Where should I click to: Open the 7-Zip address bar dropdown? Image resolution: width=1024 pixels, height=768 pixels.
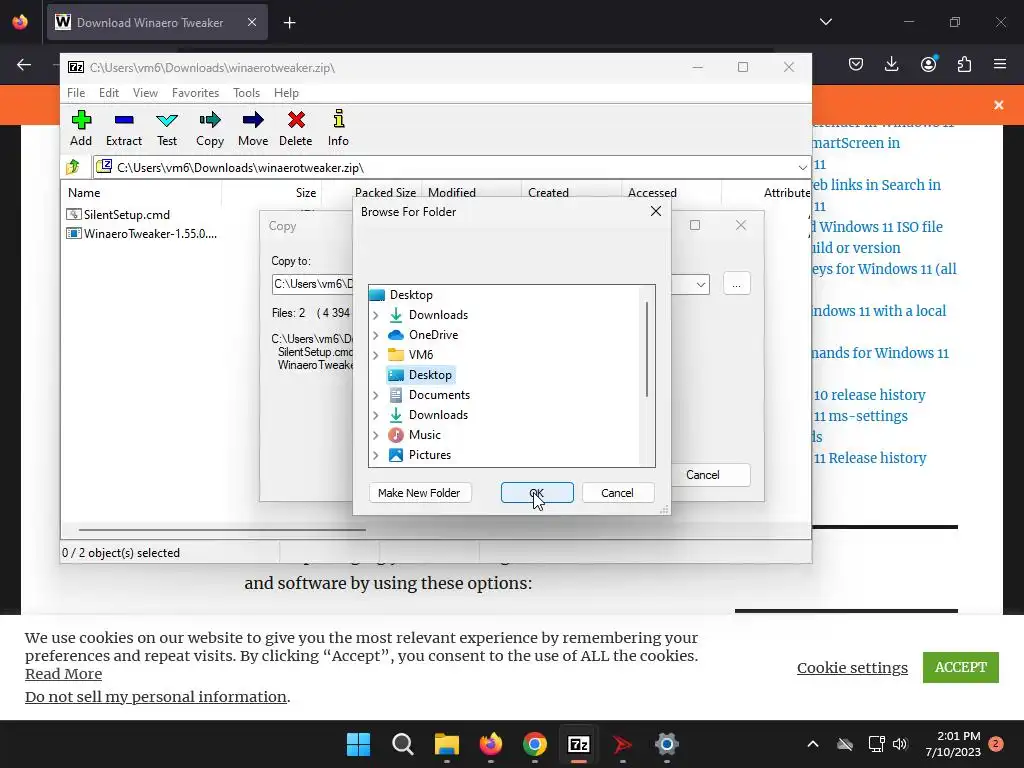(x=803, y=168)
